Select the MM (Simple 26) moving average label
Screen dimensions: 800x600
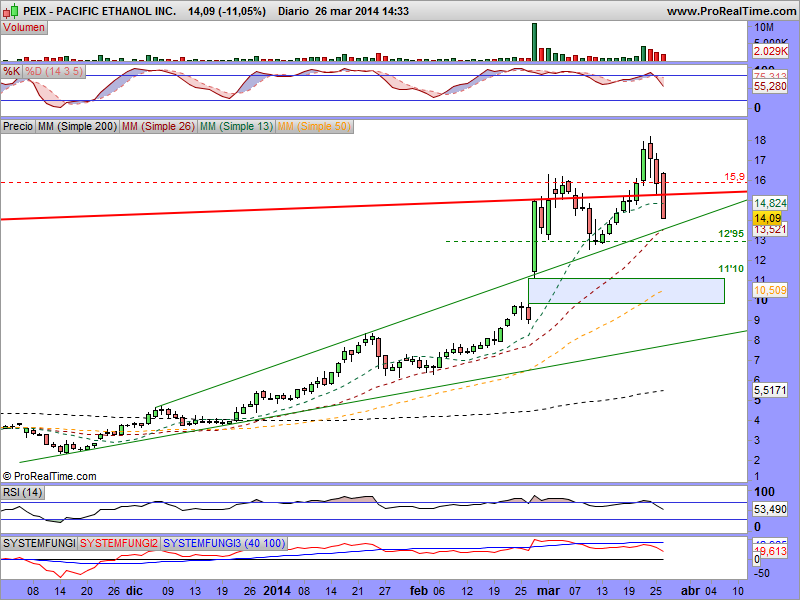[x=158, y=126]
